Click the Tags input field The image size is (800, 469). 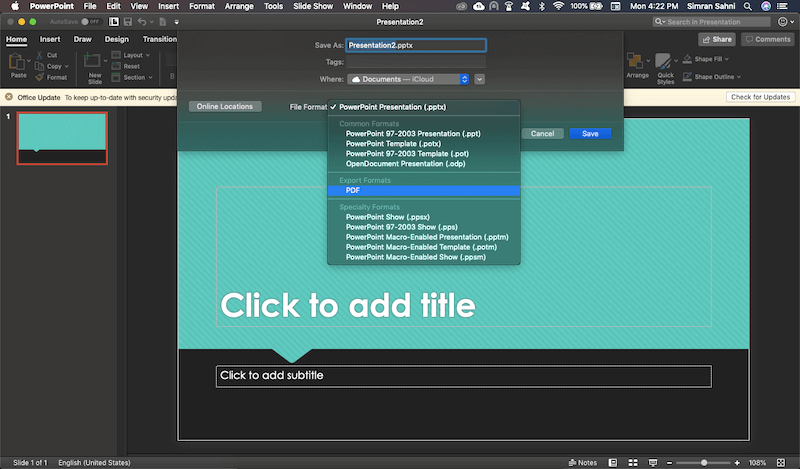416,62
